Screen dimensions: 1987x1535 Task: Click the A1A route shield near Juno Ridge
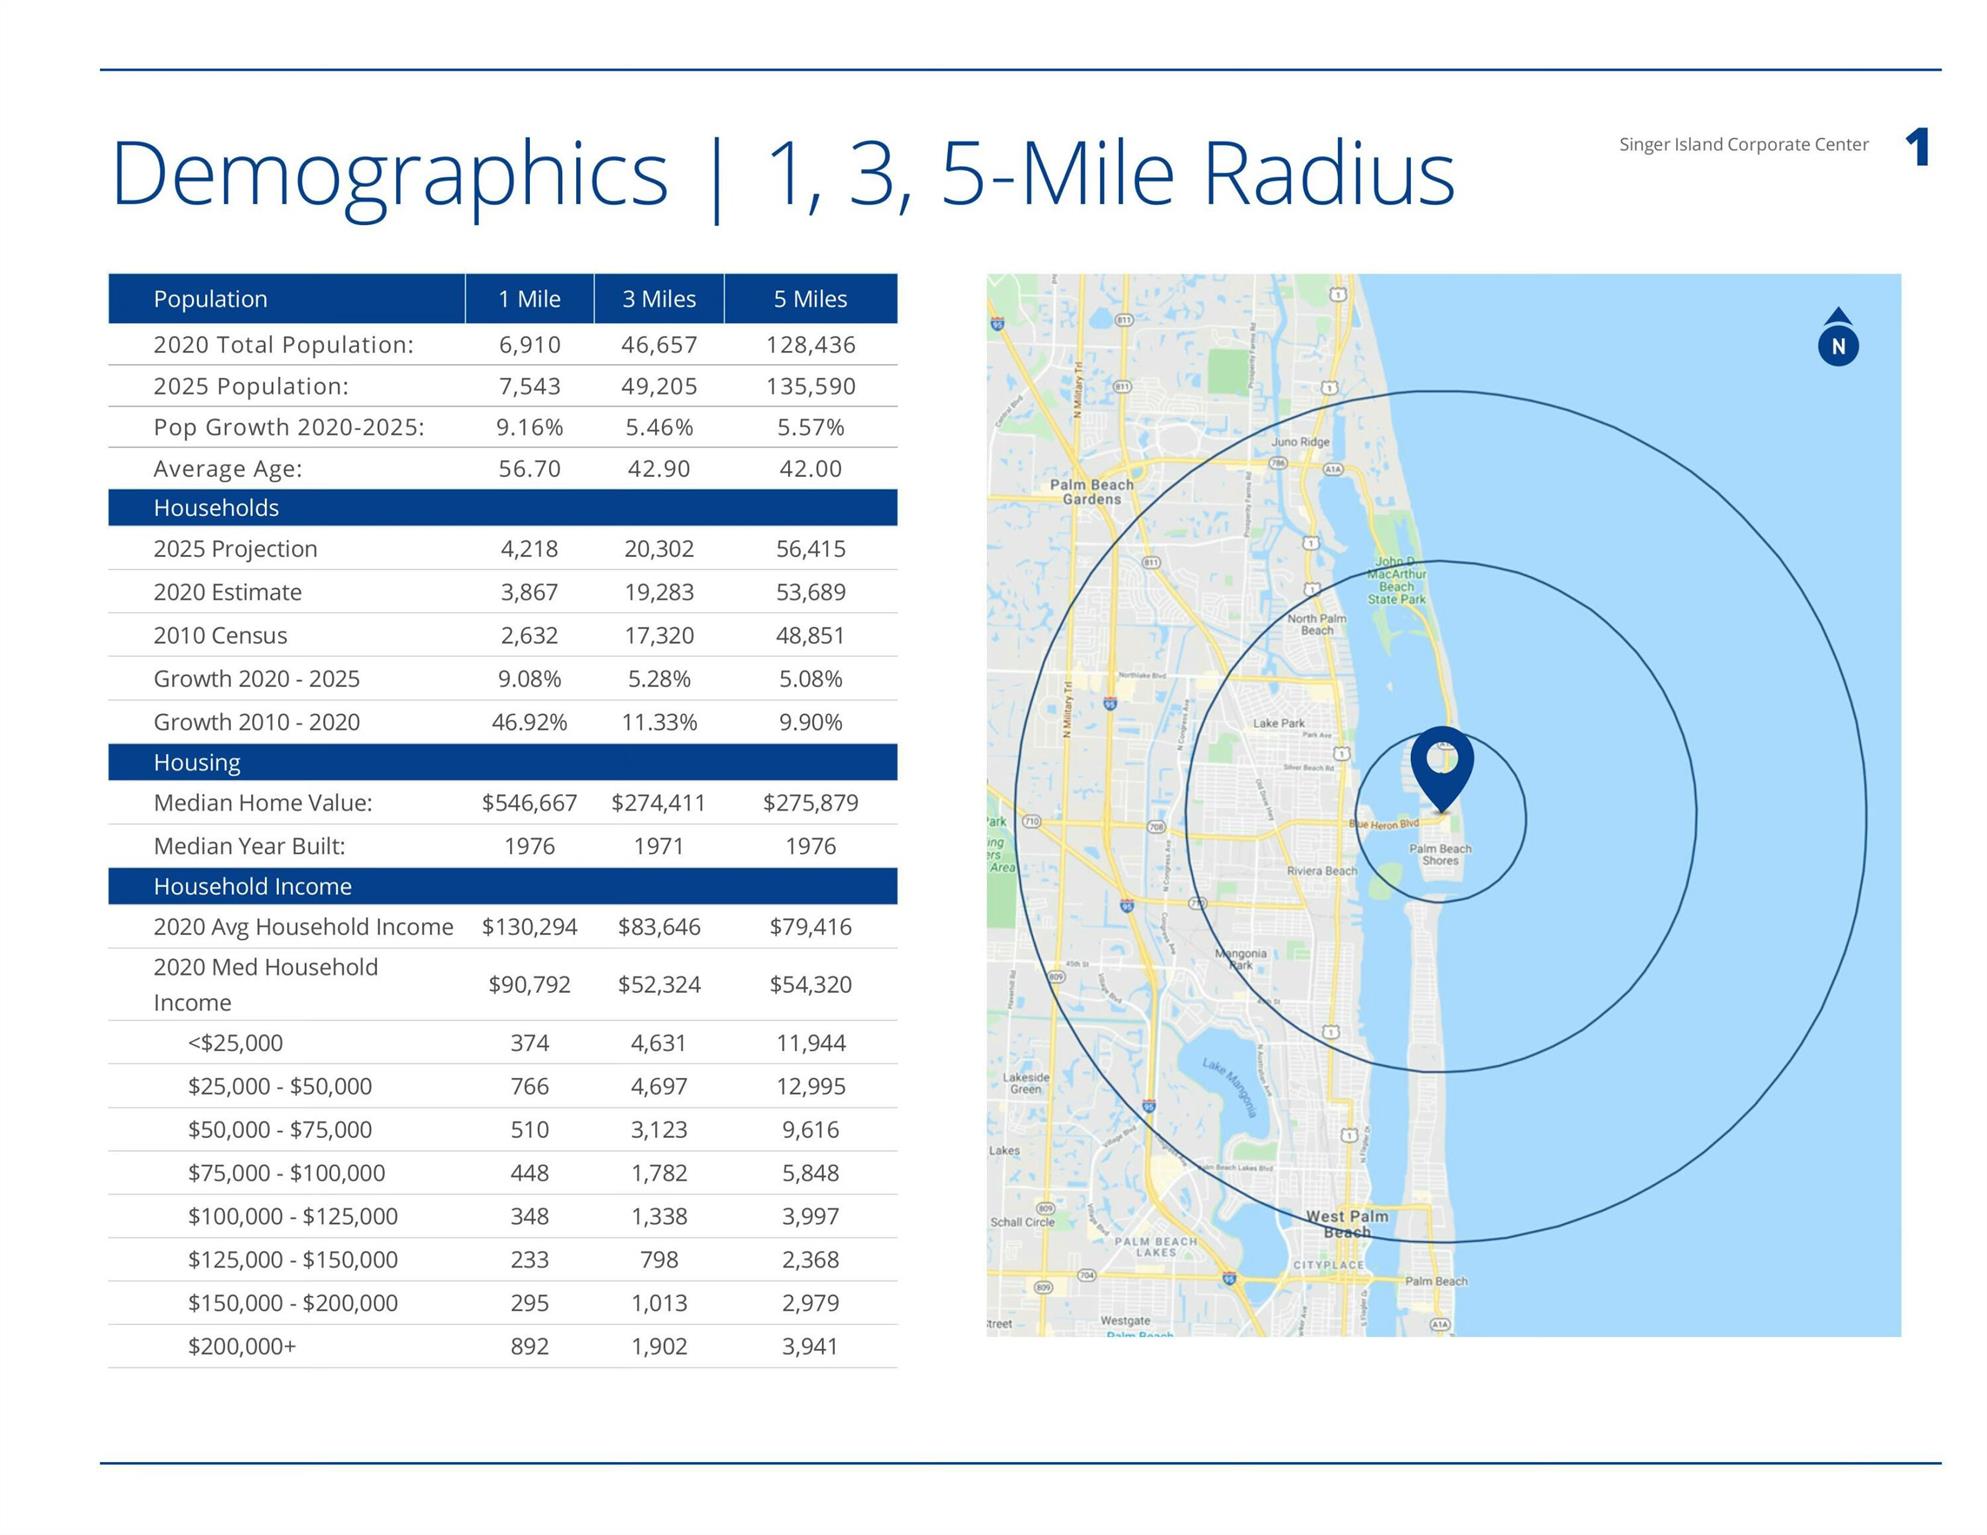(1332, 469)
